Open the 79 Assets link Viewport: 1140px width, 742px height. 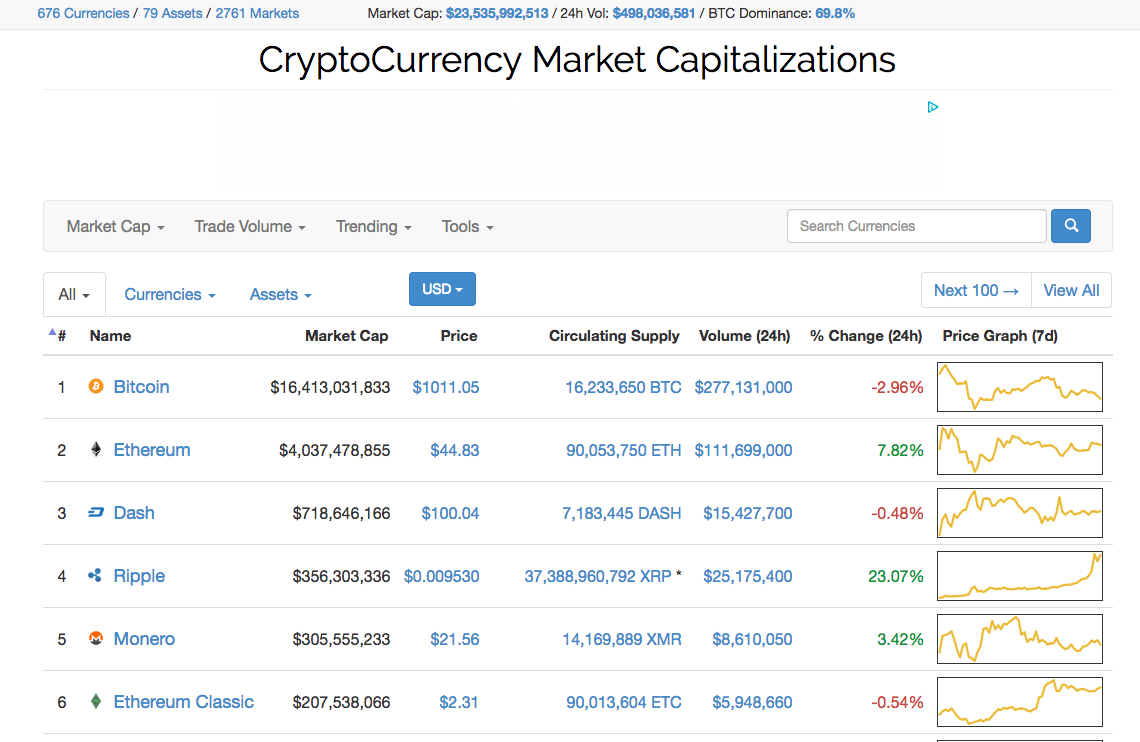(172, 13)
